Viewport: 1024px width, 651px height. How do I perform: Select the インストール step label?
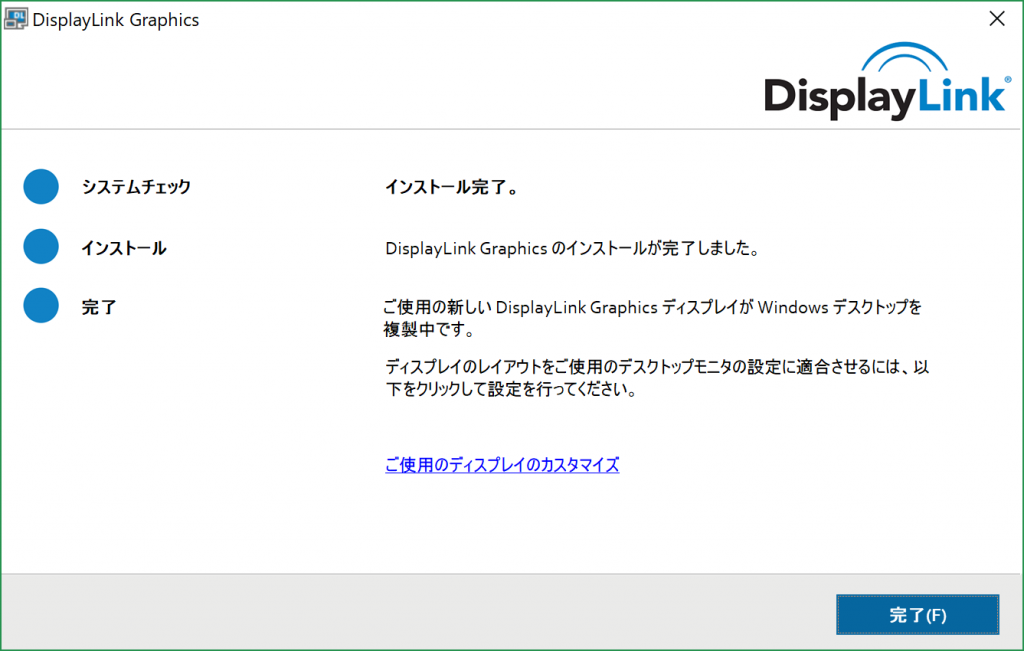pos(123,248)
